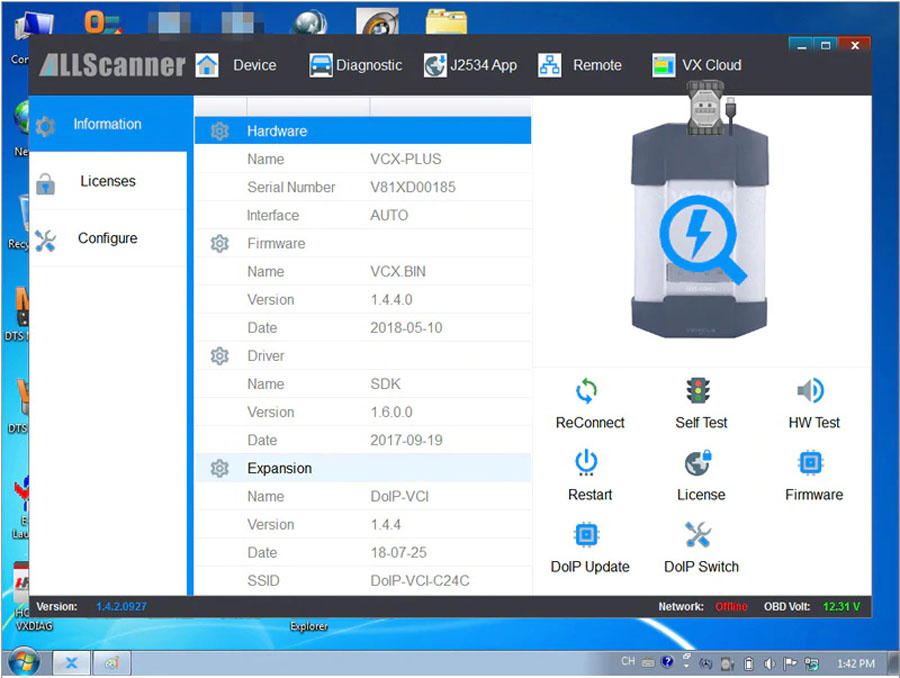
Task: Click the Information gear icon
Action: pyautogui.click(x=45, y=126)
